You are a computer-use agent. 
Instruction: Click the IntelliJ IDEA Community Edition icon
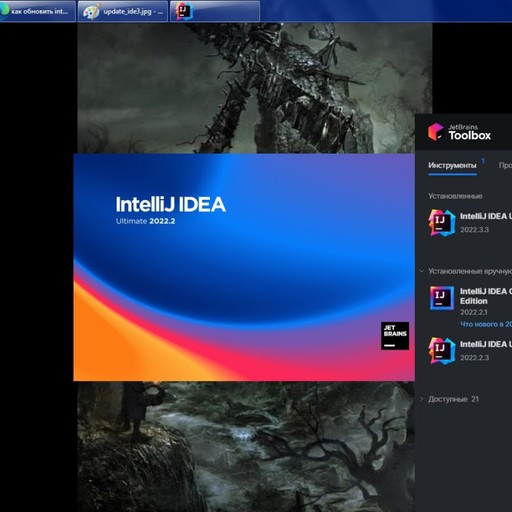click(x=442, y=298)
